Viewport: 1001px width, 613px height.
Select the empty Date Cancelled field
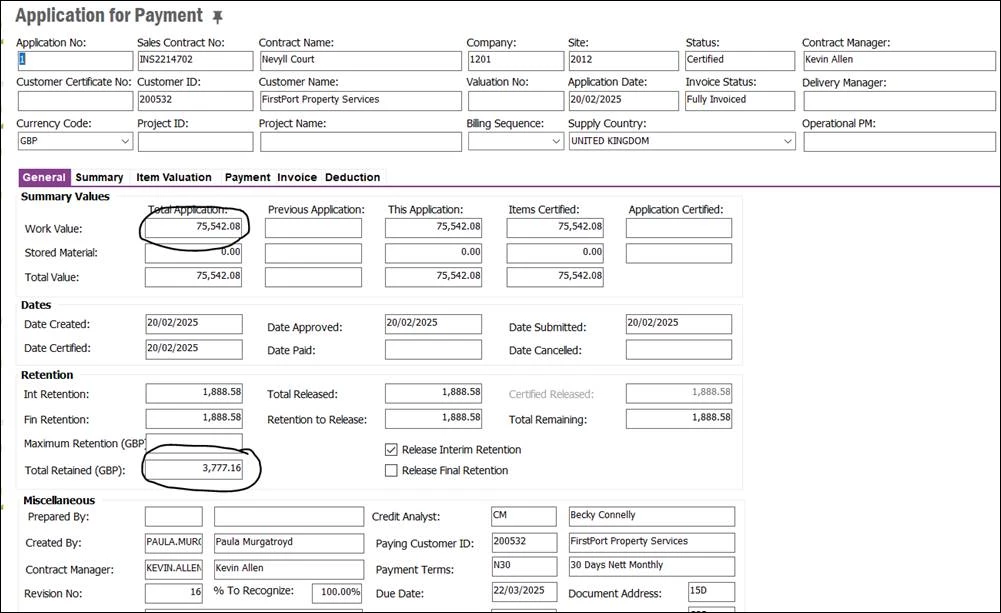679,349
